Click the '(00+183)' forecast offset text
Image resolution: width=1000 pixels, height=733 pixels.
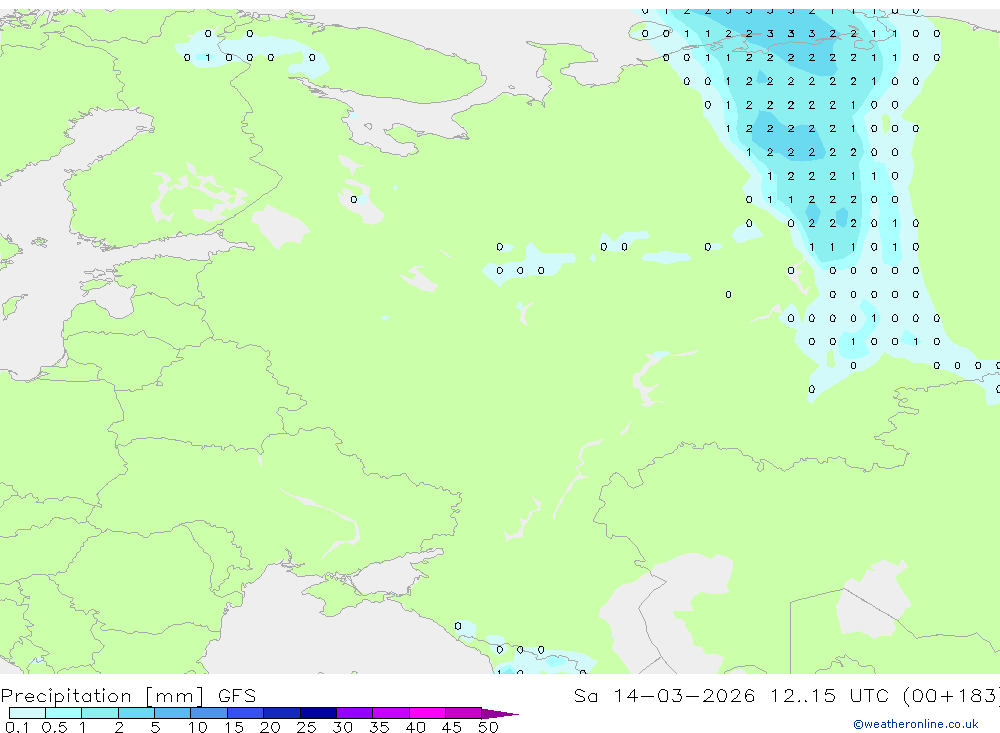tap(951, 696)
